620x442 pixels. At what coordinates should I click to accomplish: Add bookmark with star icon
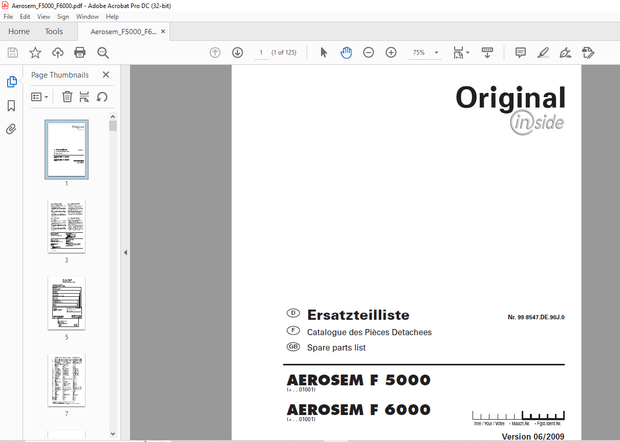(35, 53)
